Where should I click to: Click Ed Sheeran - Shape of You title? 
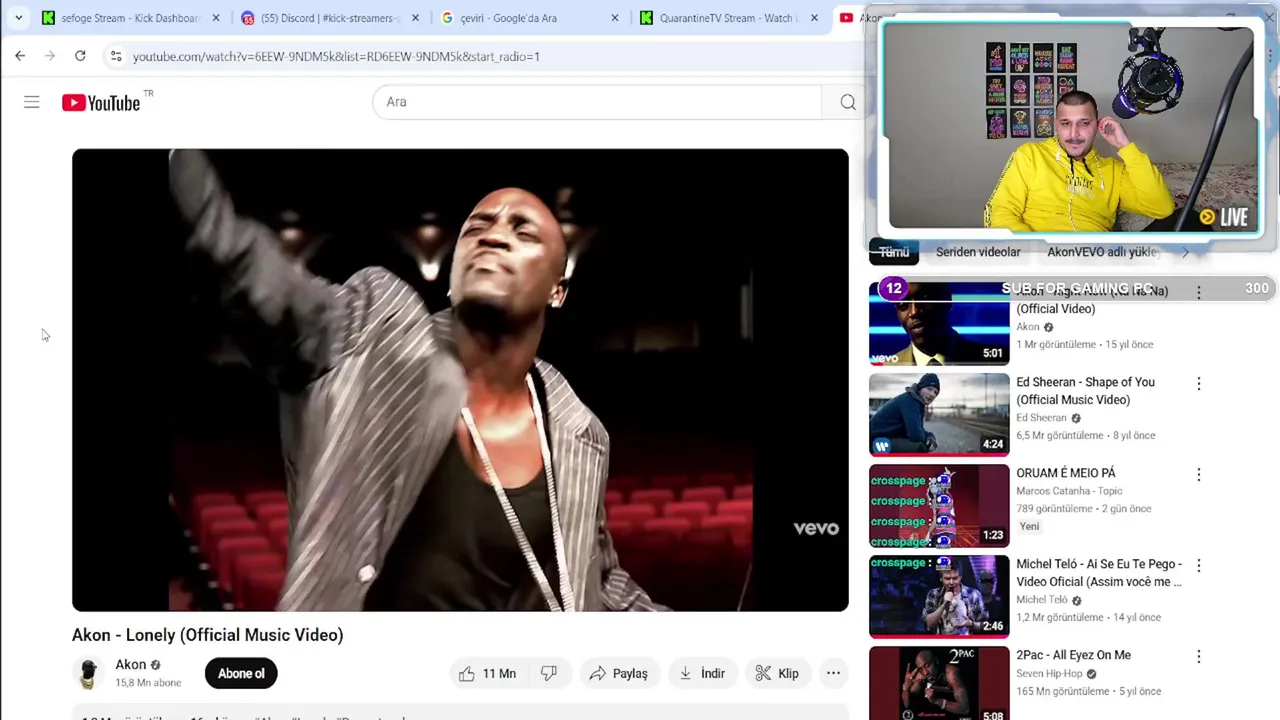point(1085,391)
